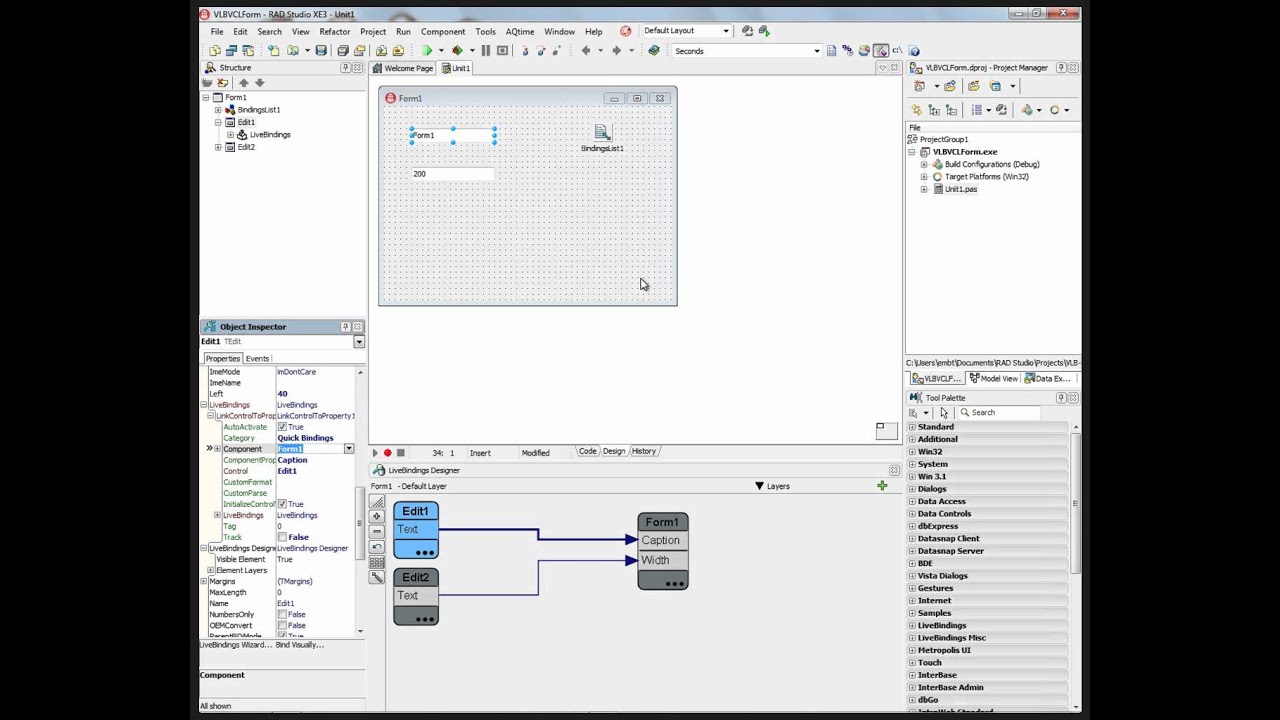Screen dimensions: 1280x720
Task: Switch to the Events tab in Object Inspector
Action: coord(257,358)
